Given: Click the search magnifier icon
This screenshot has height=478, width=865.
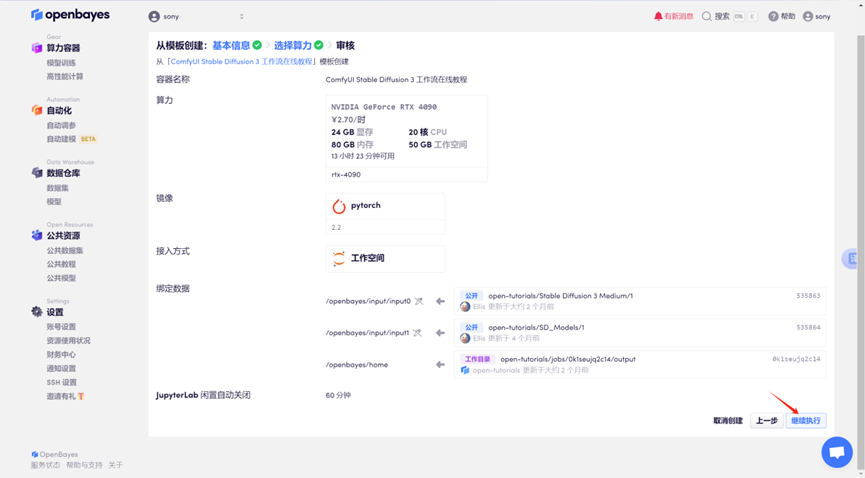Looking at the screenshot, I should coord(706,17).
